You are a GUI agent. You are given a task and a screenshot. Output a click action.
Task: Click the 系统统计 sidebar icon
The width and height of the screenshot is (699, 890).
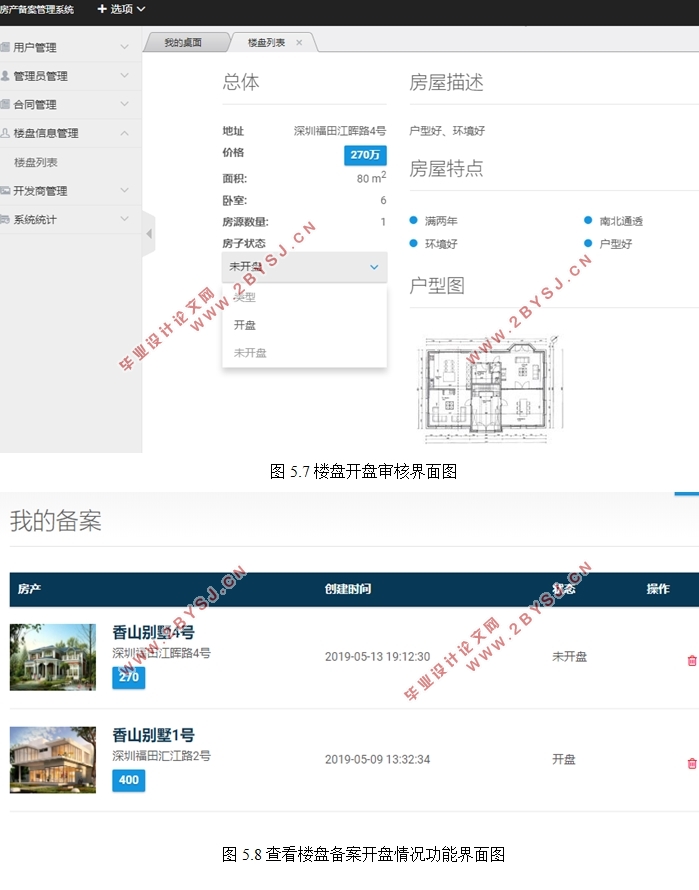(x=5, y=219)
